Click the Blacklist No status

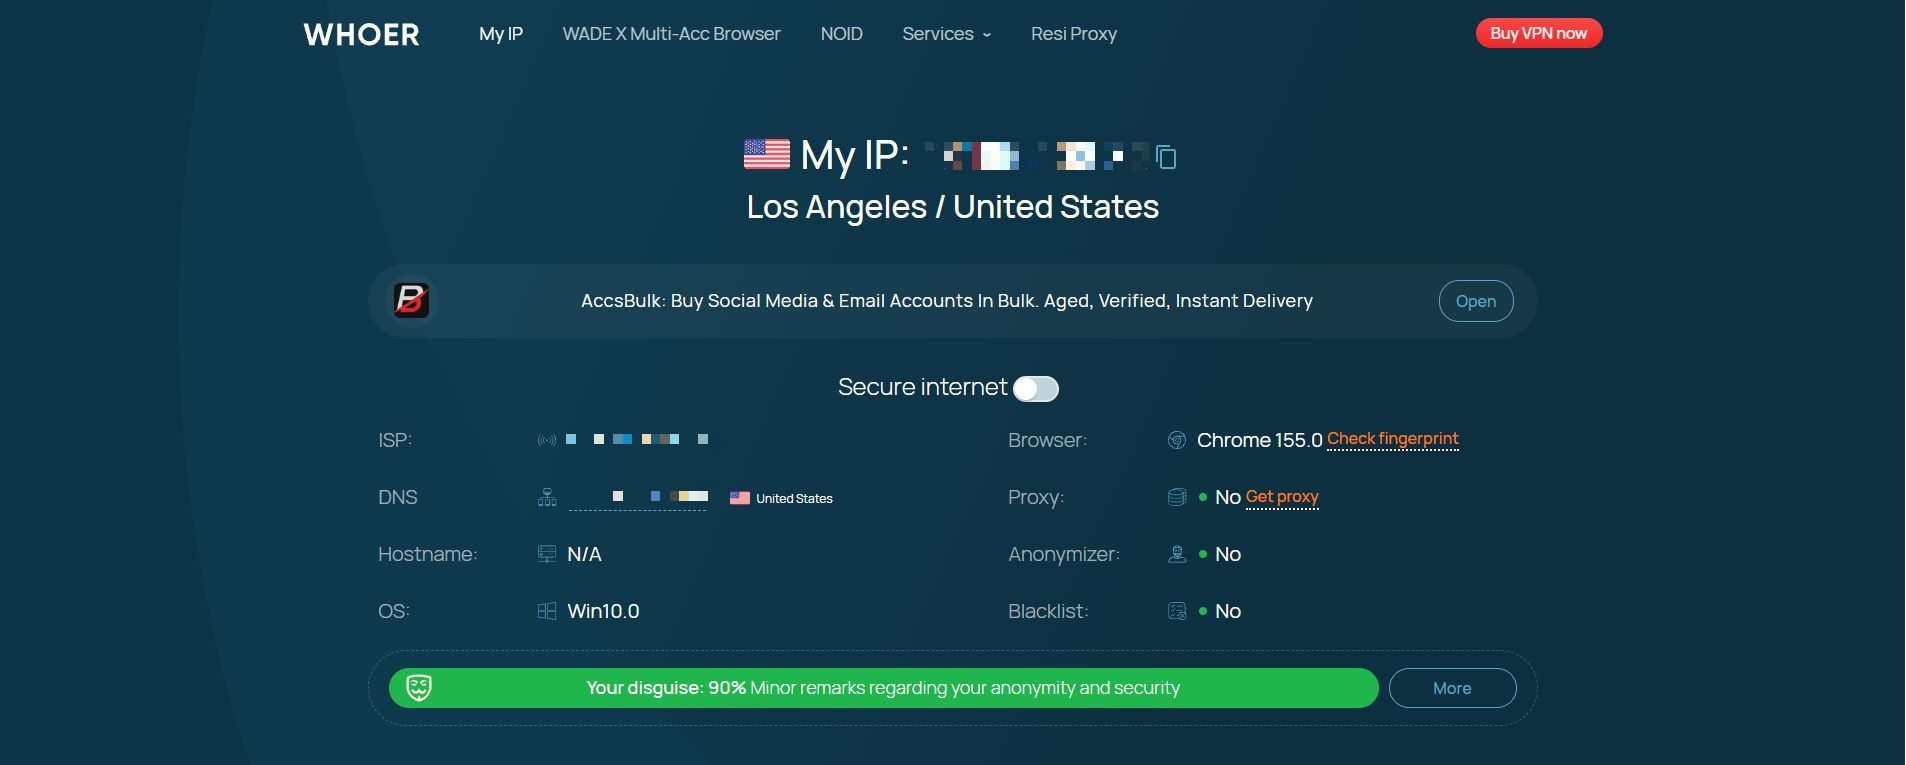1228,611
